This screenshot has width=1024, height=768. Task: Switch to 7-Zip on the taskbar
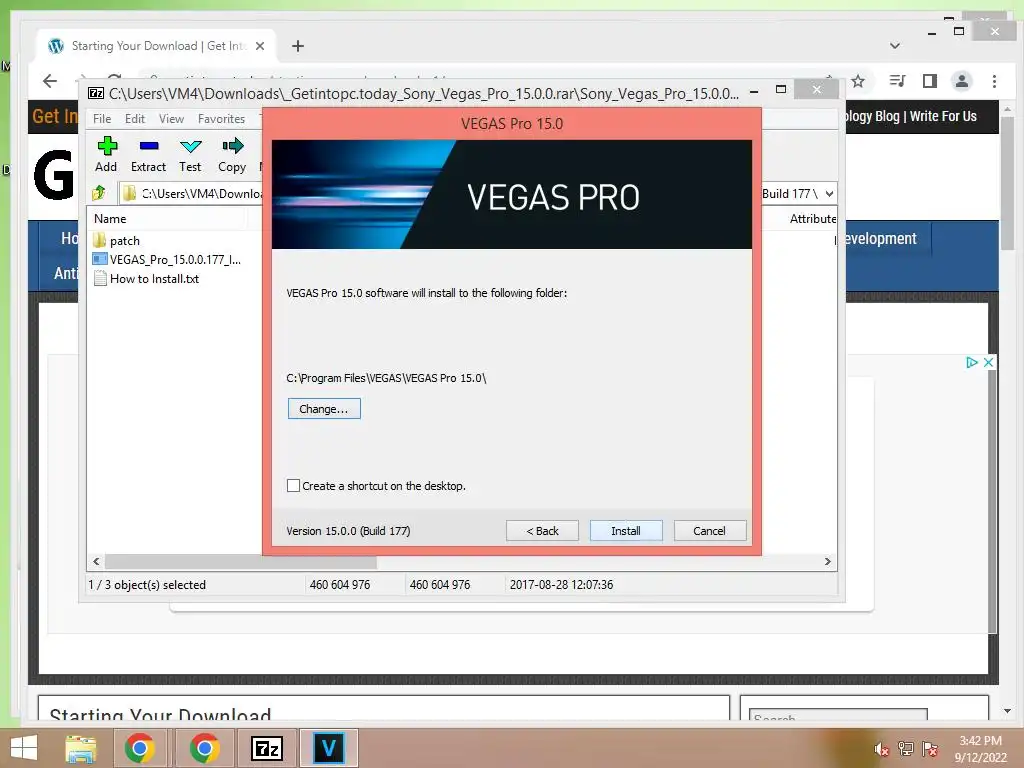266,748
